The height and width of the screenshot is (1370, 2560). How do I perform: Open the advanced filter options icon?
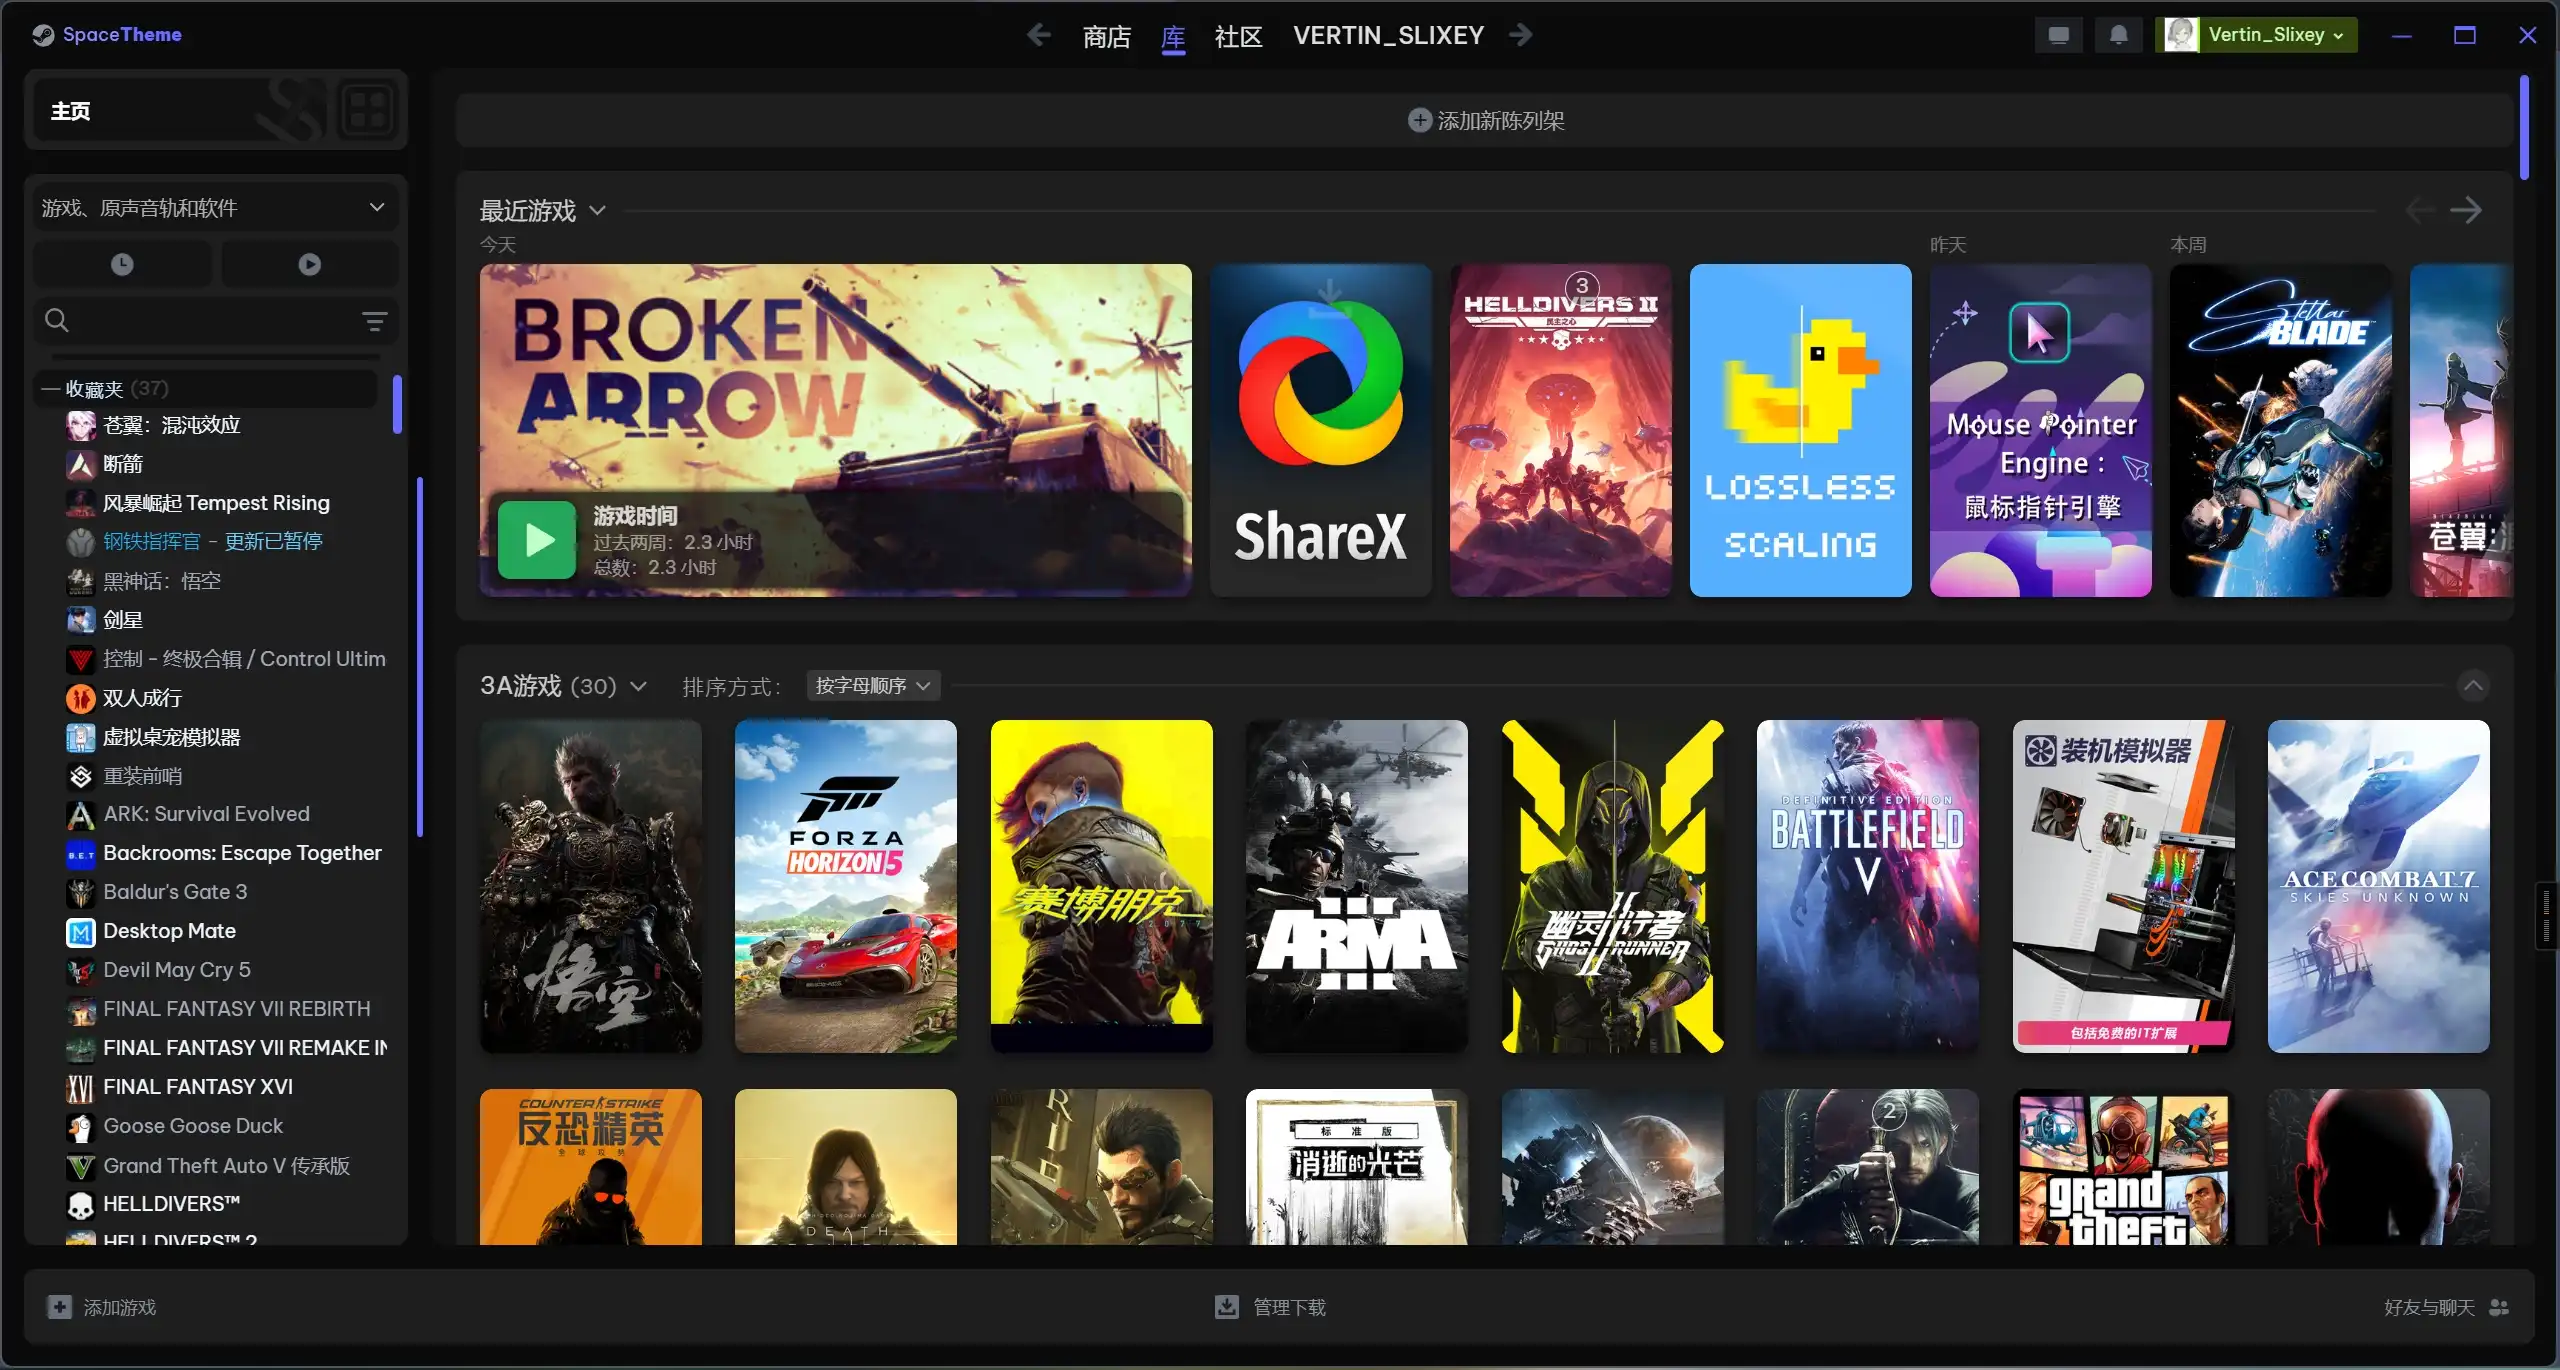tap(374, 321)
